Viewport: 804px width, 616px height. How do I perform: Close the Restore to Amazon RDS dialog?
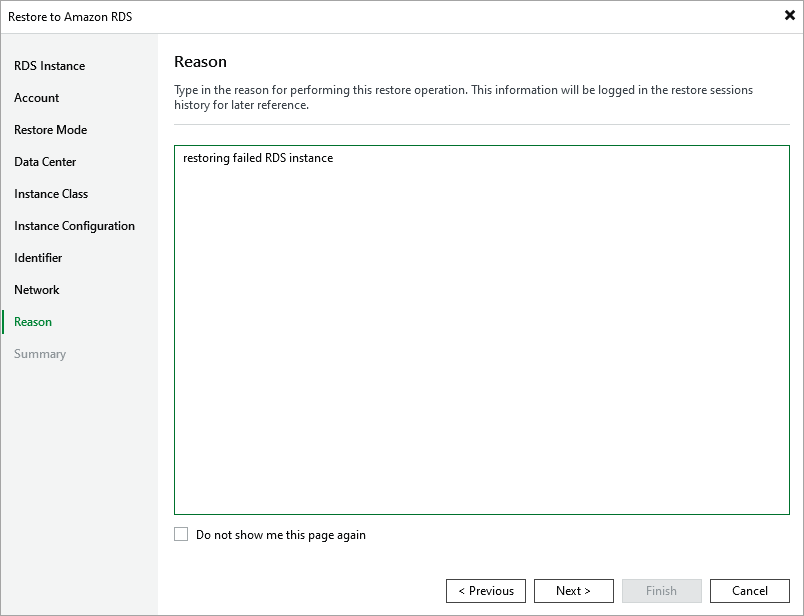(790, 15)
